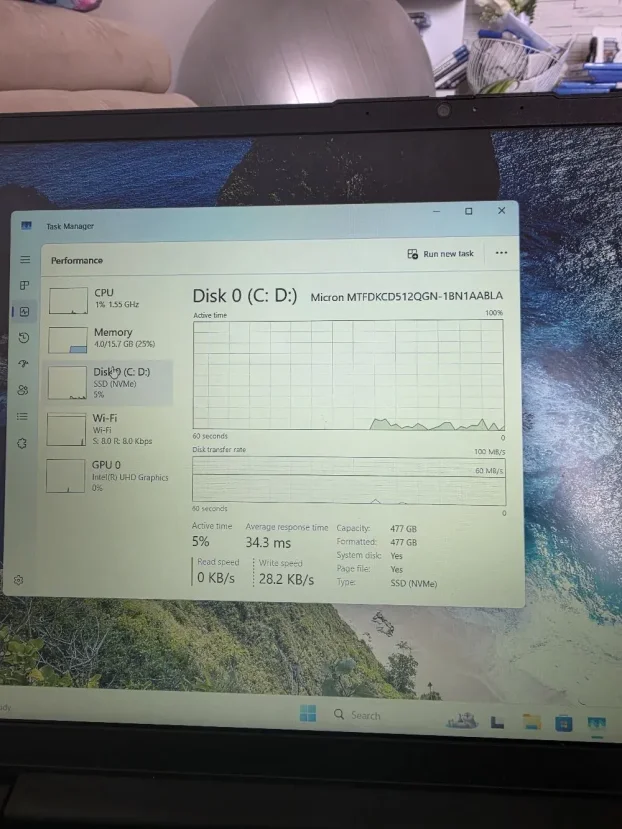The height and width of the screenshot is (829, 622).
Task: Click the Type 'SSD (NVMe)' value
Action: coord(414,584)
